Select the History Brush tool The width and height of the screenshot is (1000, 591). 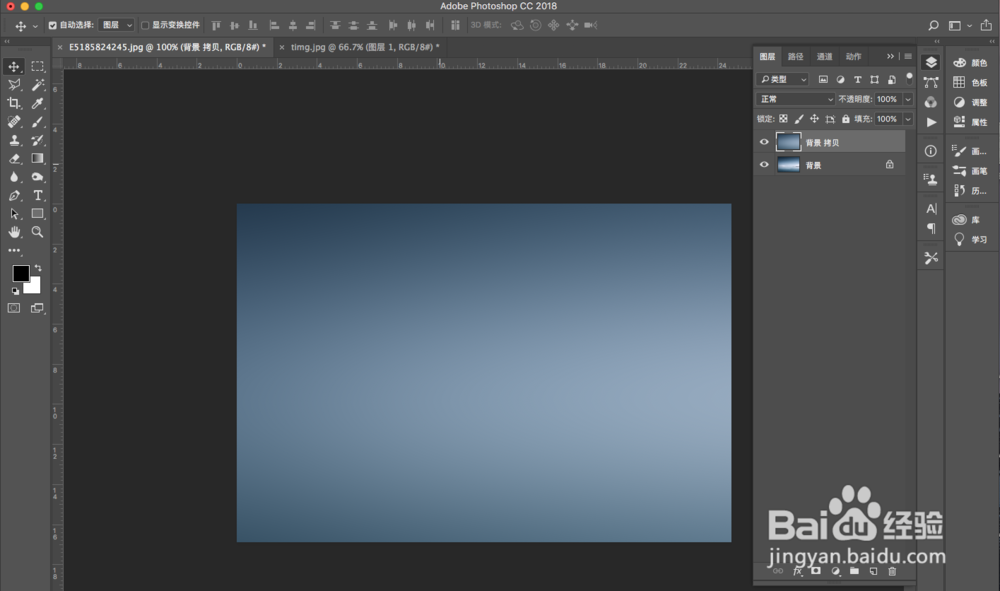coord(38,140)
